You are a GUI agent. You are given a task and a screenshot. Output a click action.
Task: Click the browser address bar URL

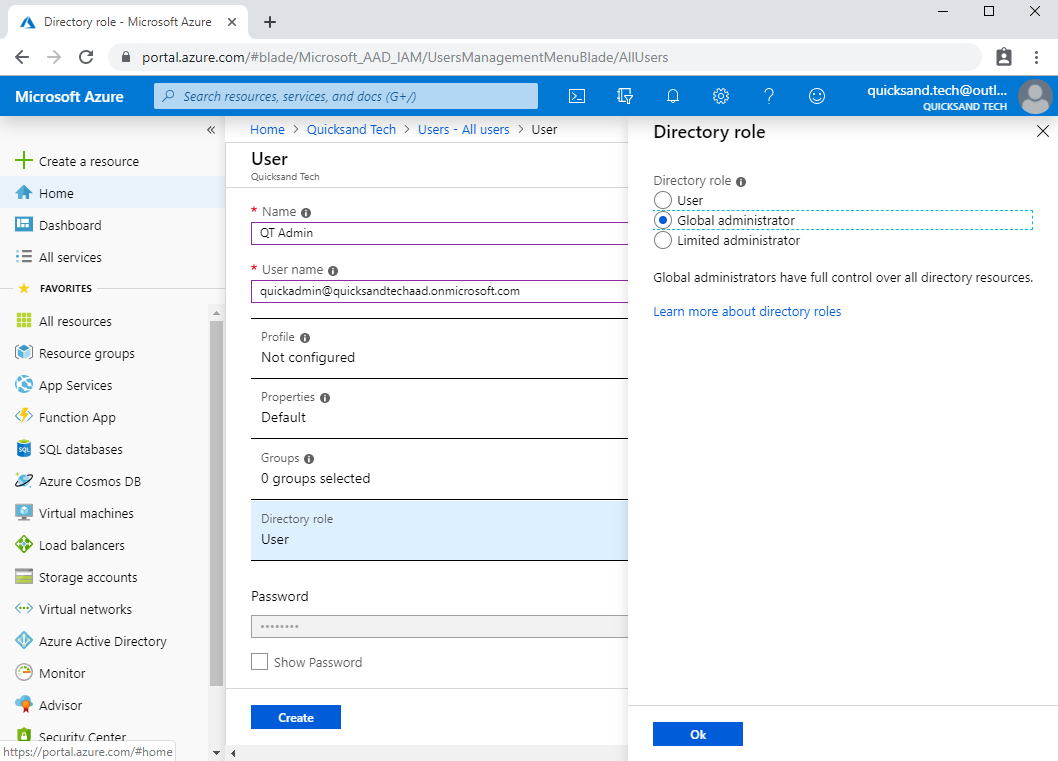click(405, 57)
